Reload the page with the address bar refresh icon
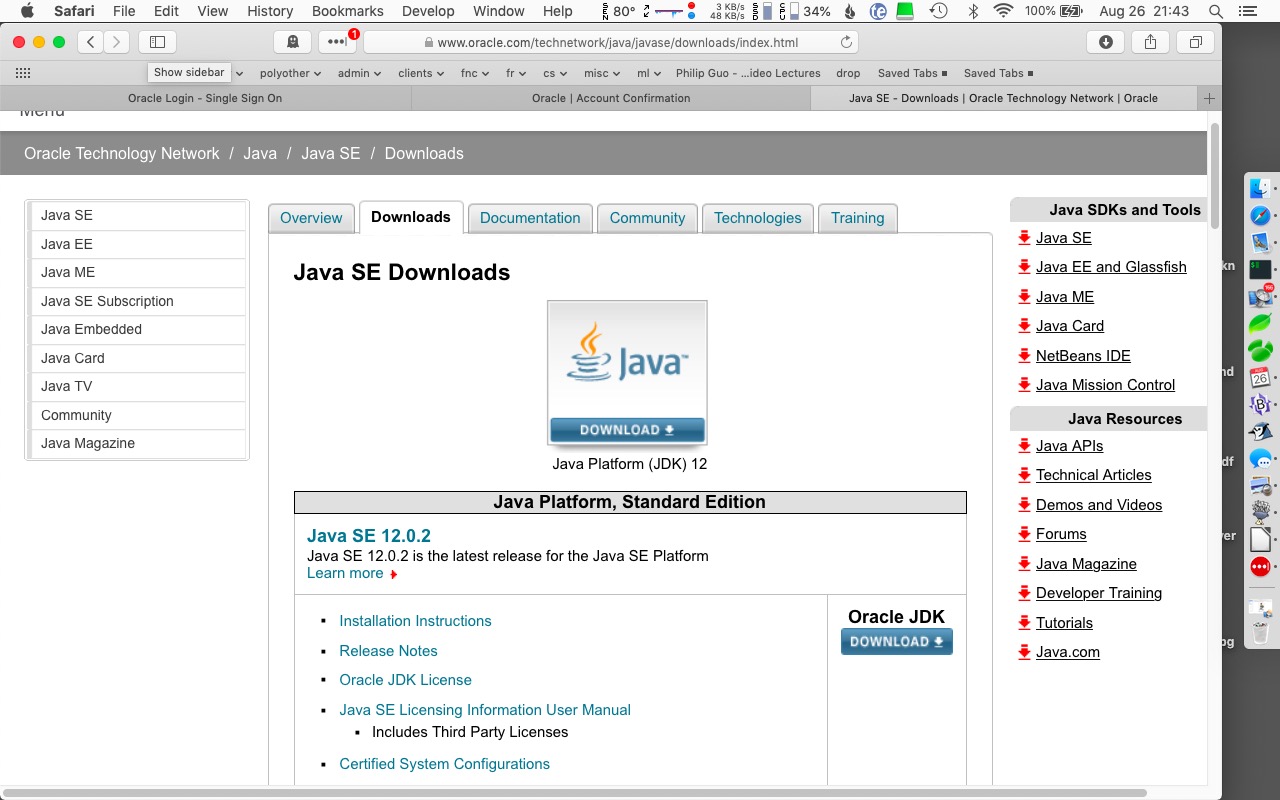 click(x=846, y=43)
